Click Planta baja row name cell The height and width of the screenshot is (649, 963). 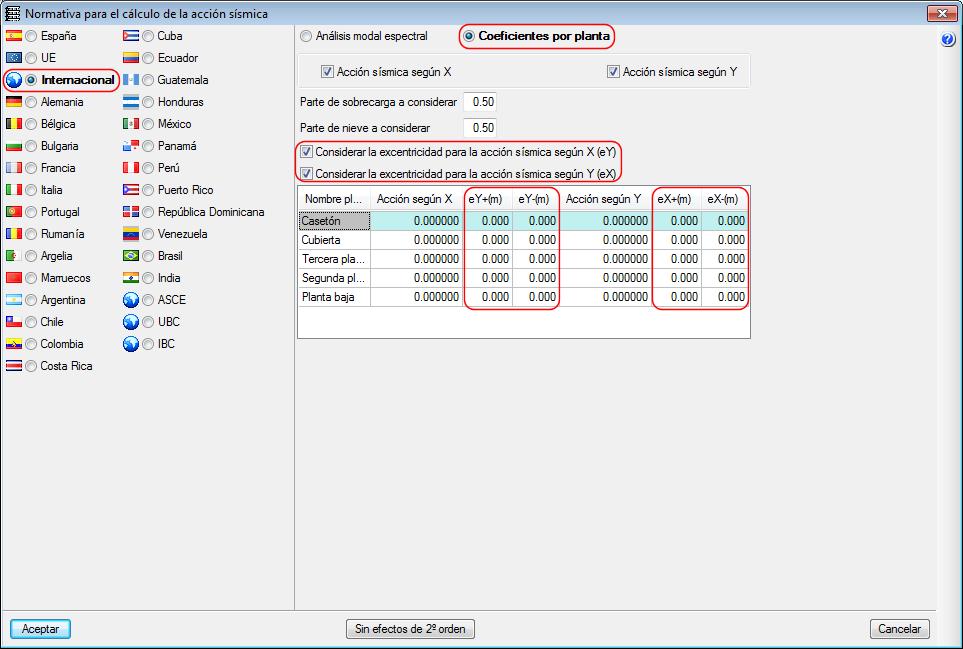pos(334,297)
